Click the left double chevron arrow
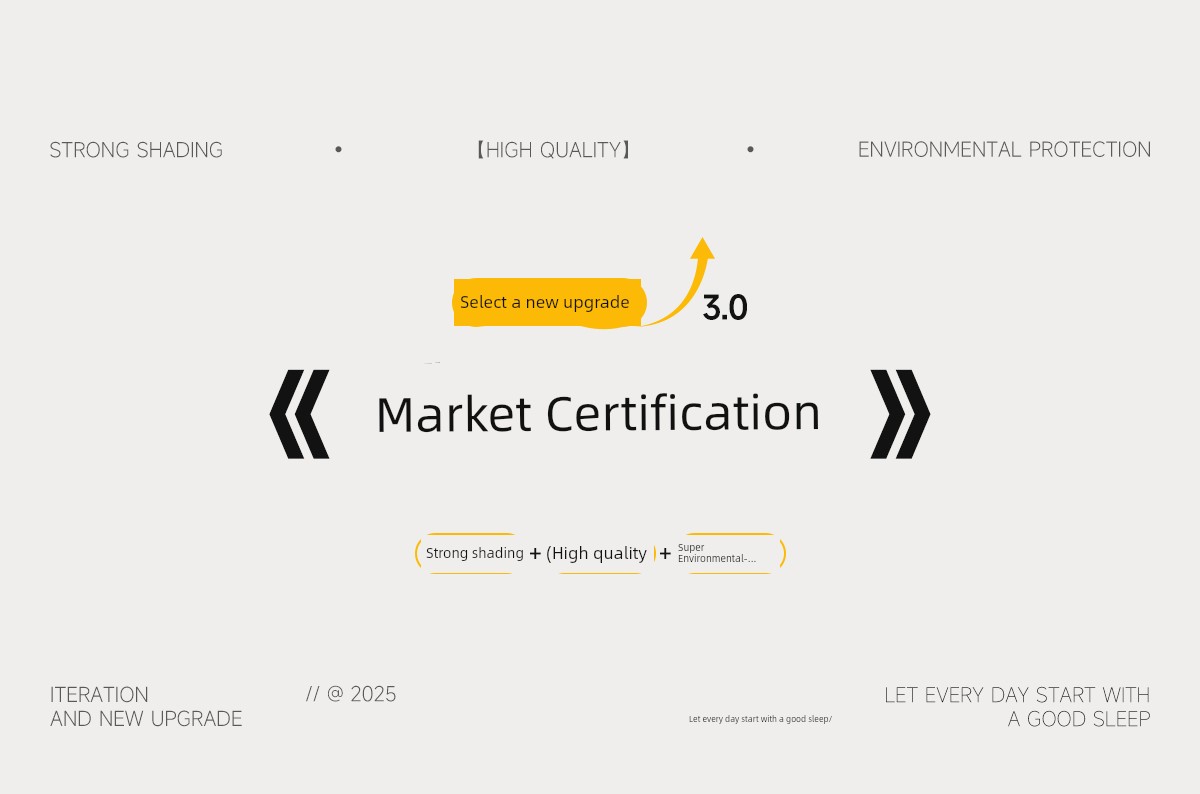The height and width of the screenshot is (794, 1200). [299, 414]
